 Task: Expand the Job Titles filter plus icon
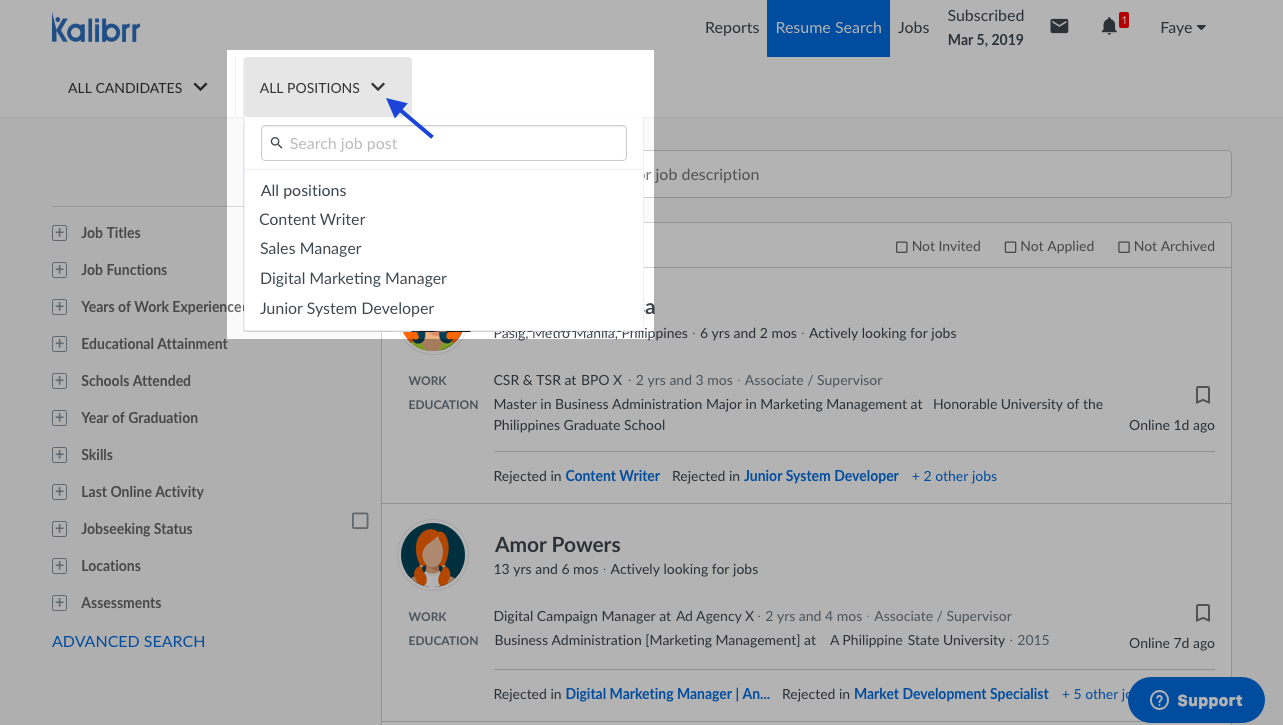pyautogui.click(x=60, y=233)
